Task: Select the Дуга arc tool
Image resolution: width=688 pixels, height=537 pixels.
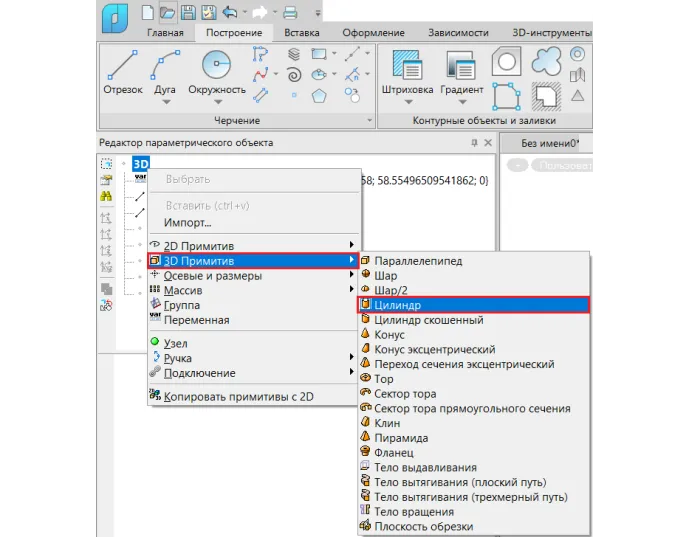Action: pyautogui.click(x=165, y=70)
